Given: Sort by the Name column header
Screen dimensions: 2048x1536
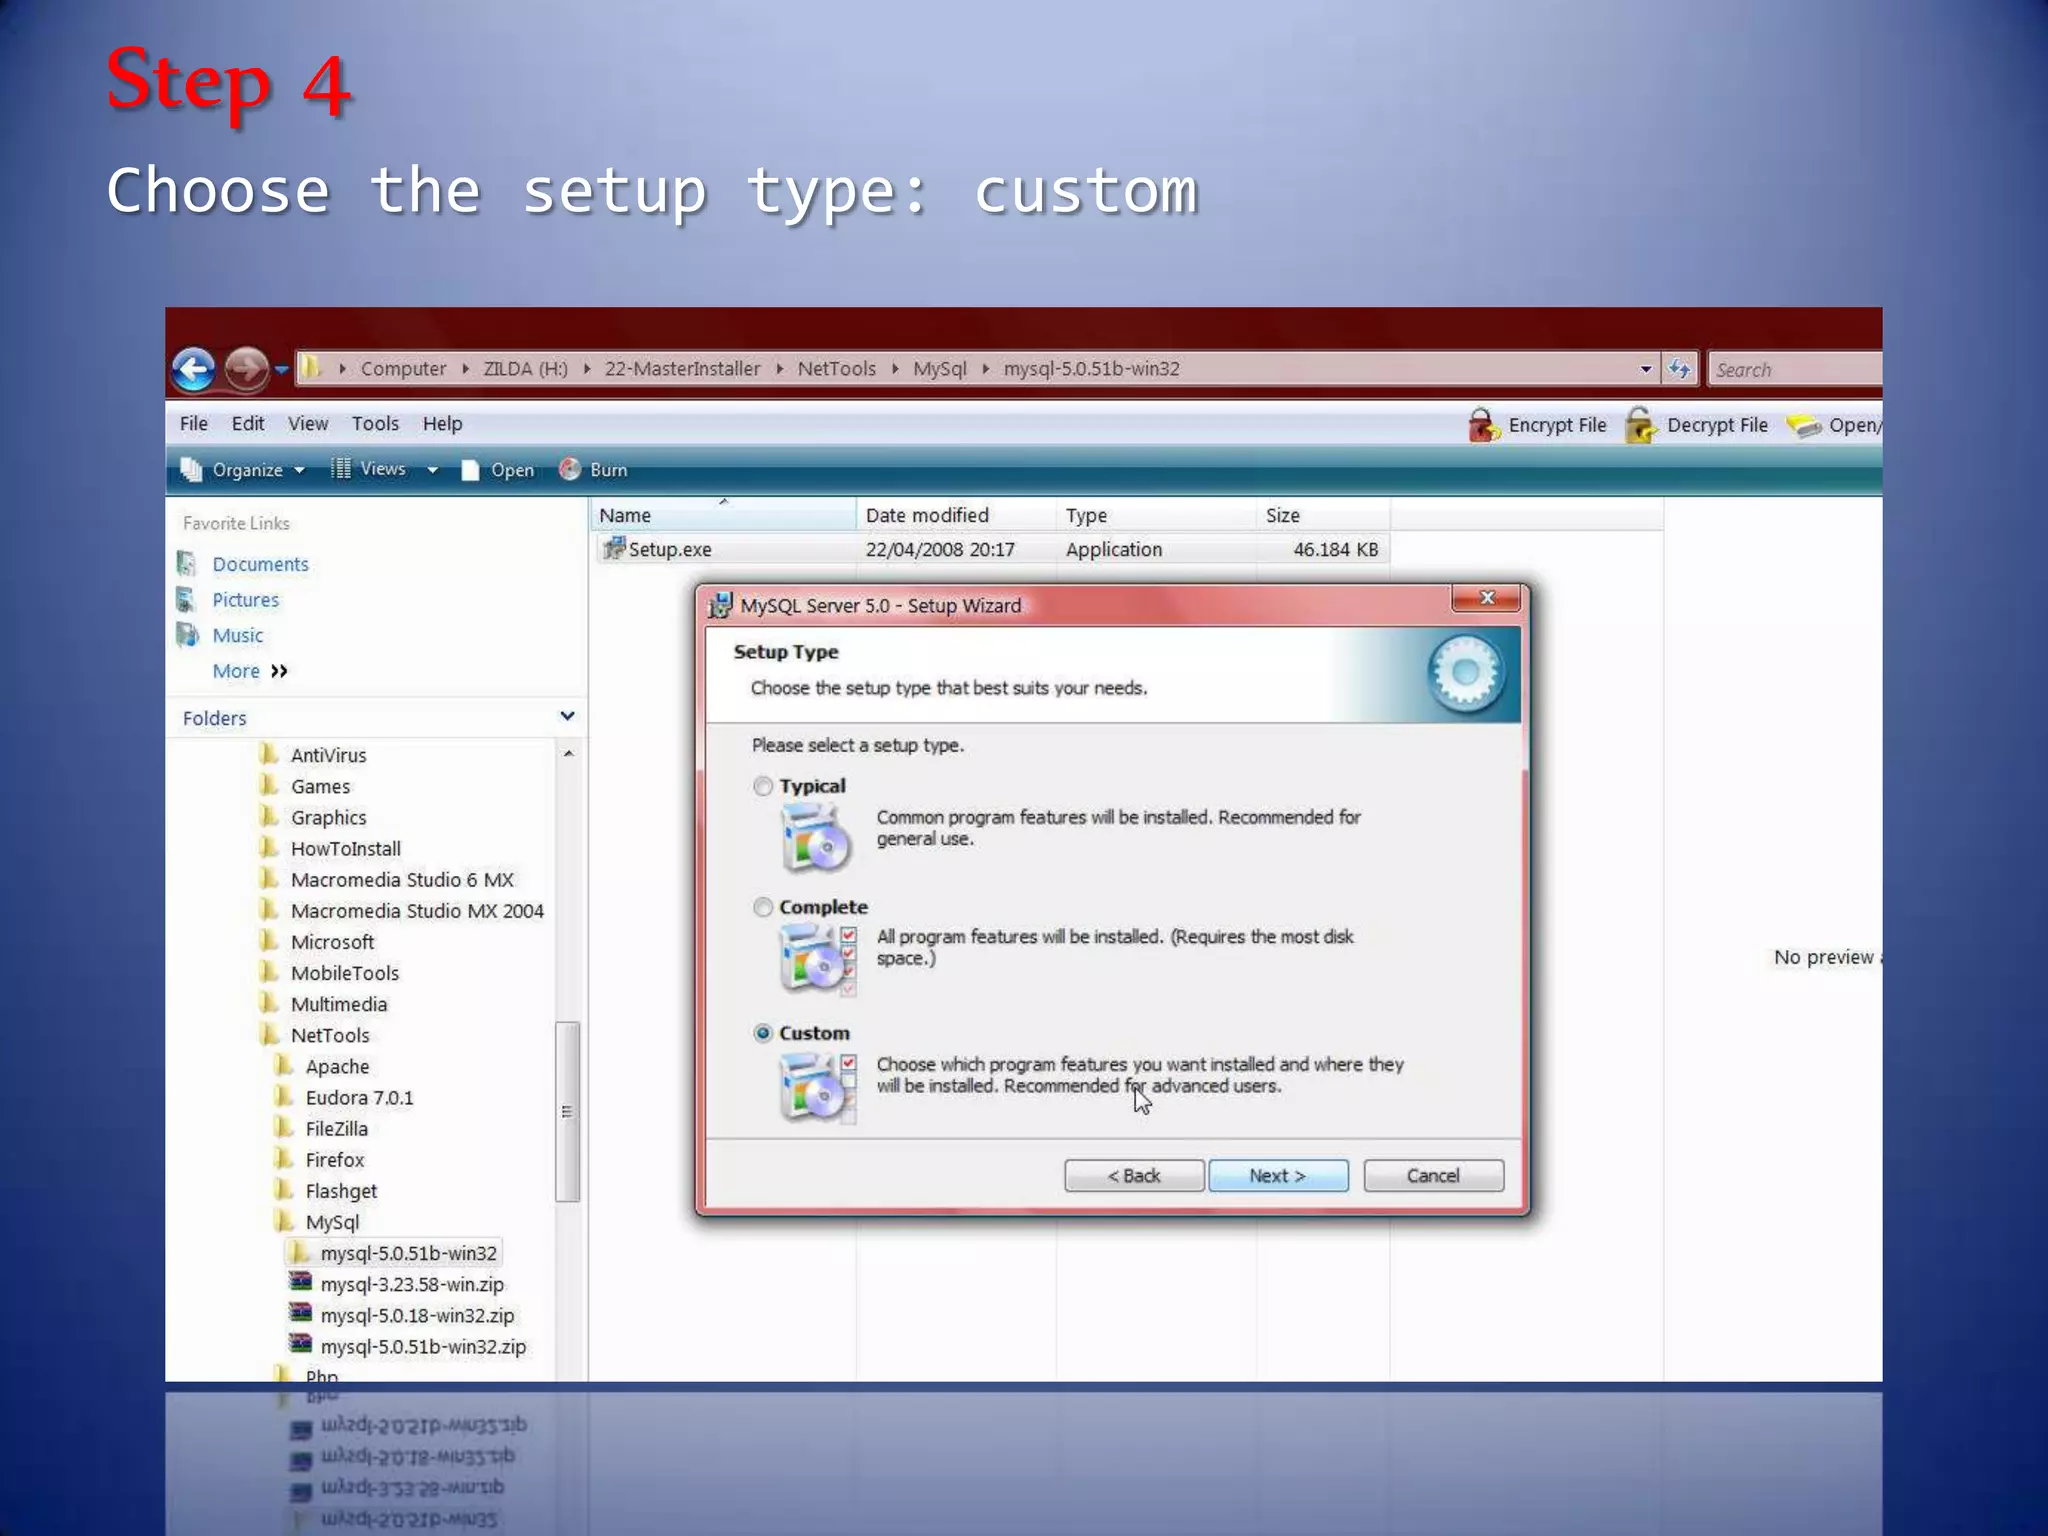Looking at the screenshot, I should (724, 515).
